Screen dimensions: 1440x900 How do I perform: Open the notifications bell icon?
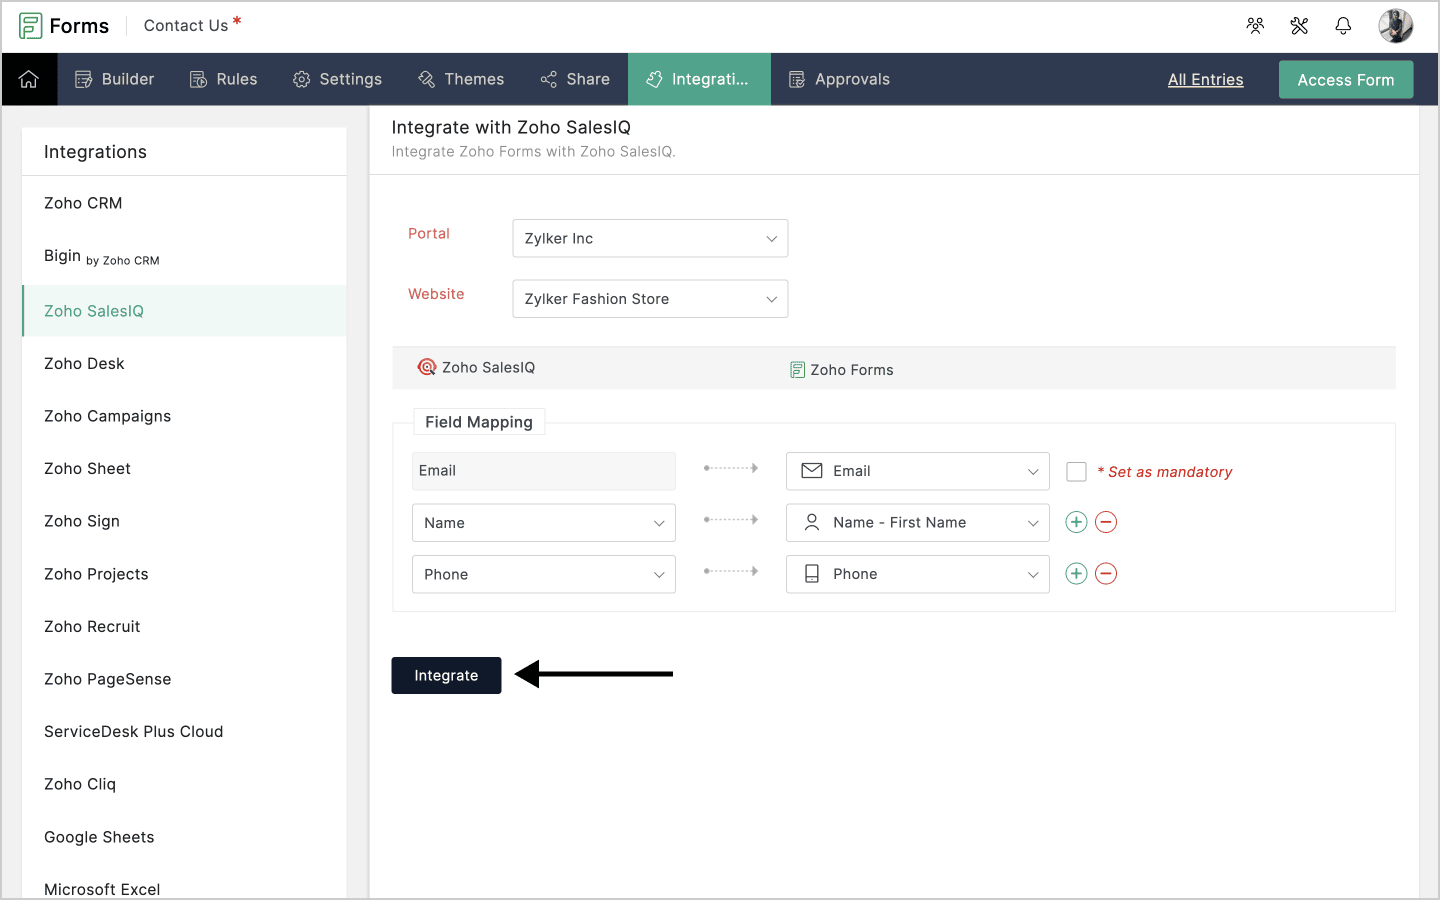(x=1343, y=26)
